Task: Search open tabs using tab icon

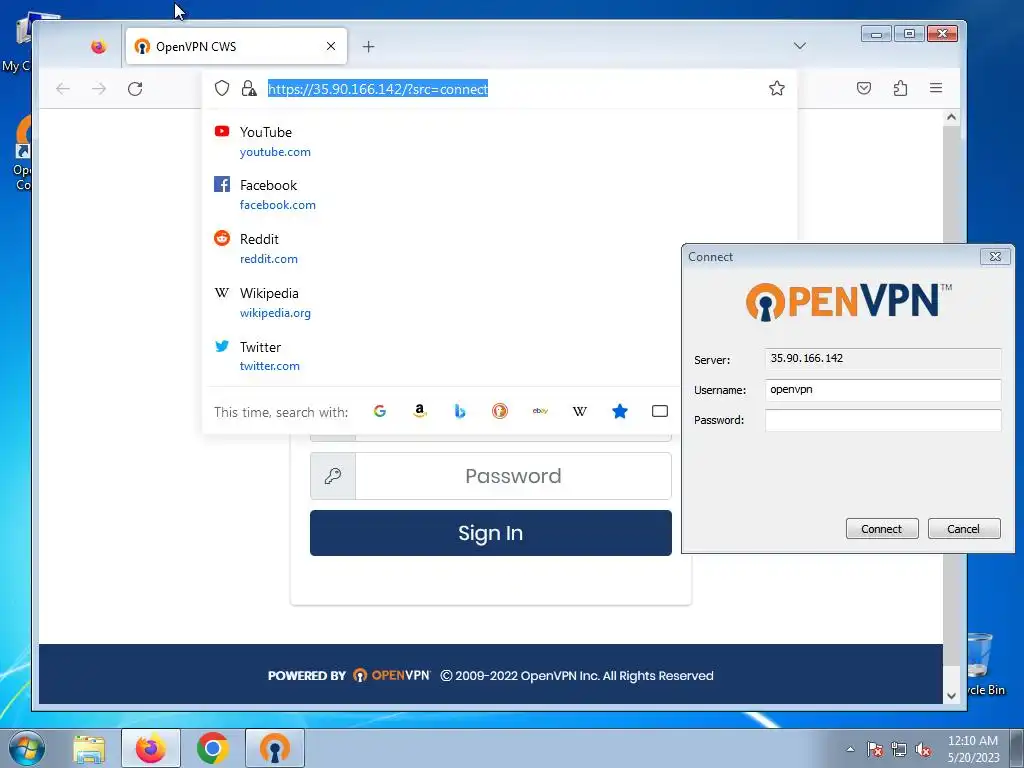Action: 660,411
